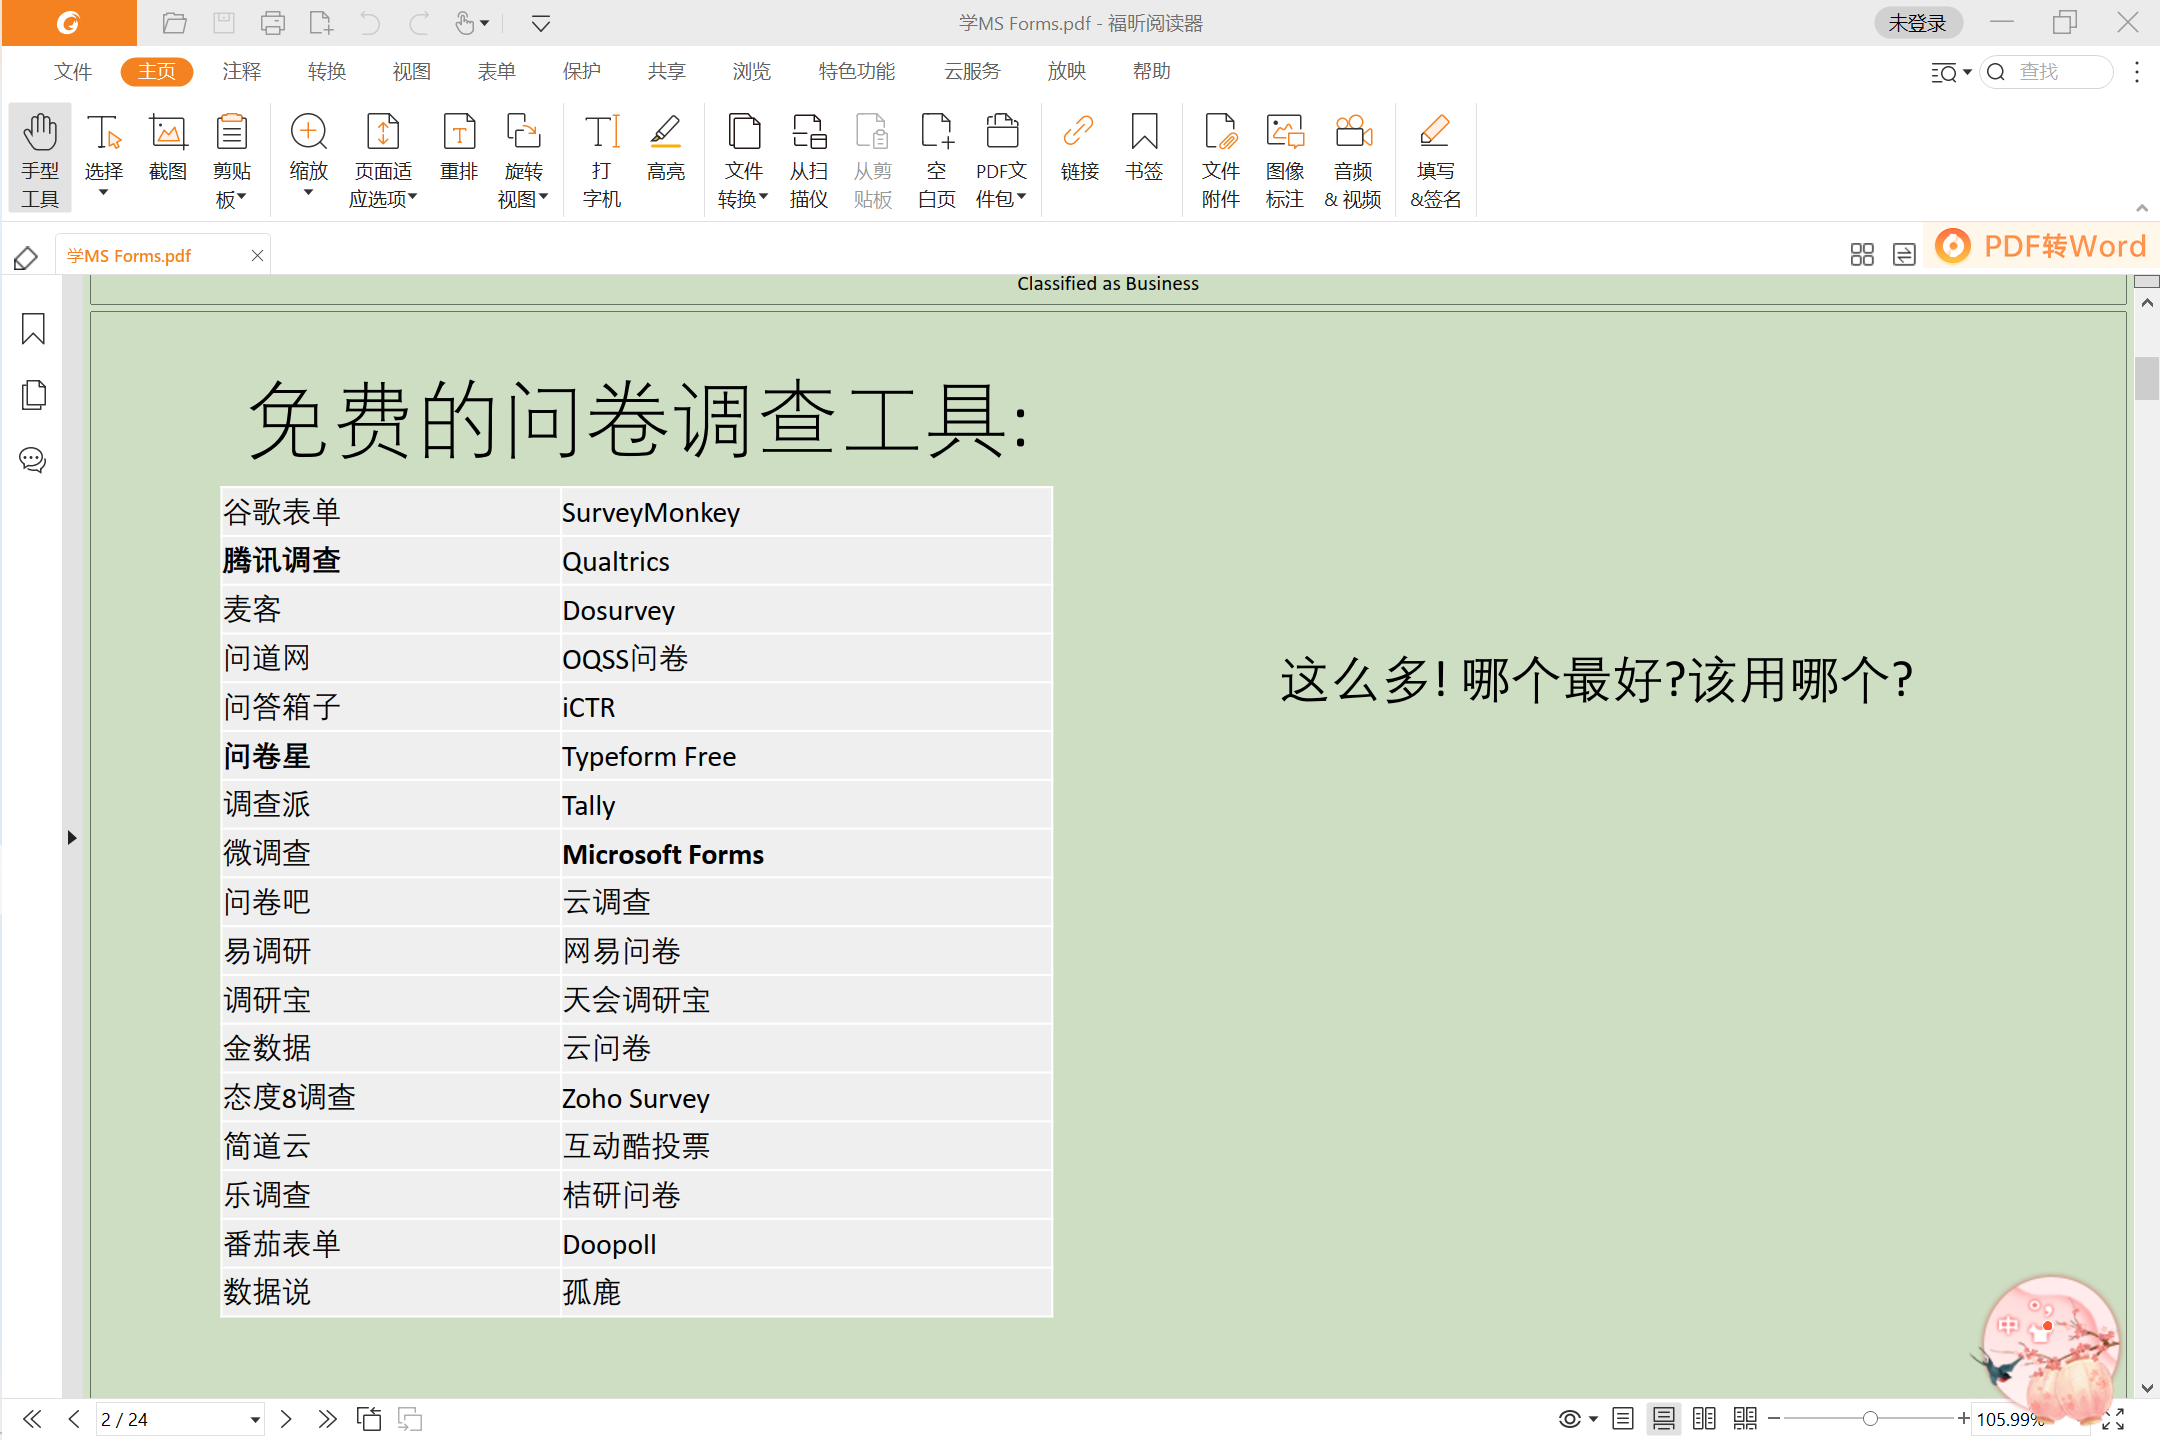The image size is (2160, 1440).
Task: Switch to the Form (表单) tab
Action: (497, 71)
